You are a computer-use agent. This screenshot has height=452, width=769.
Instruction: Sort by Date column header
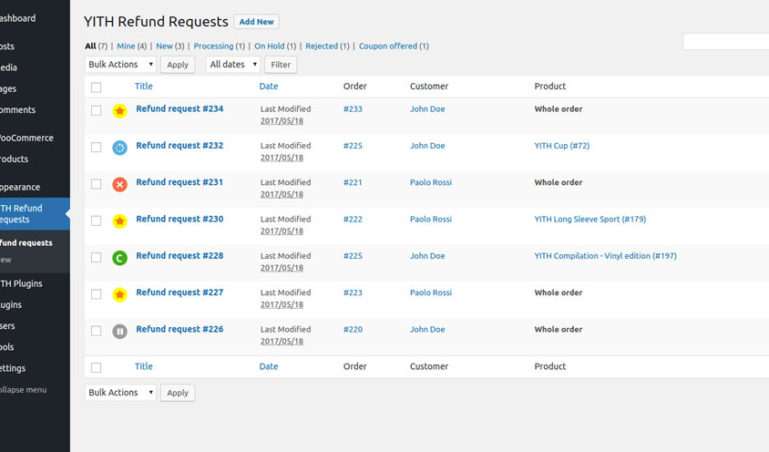[268, 86]
